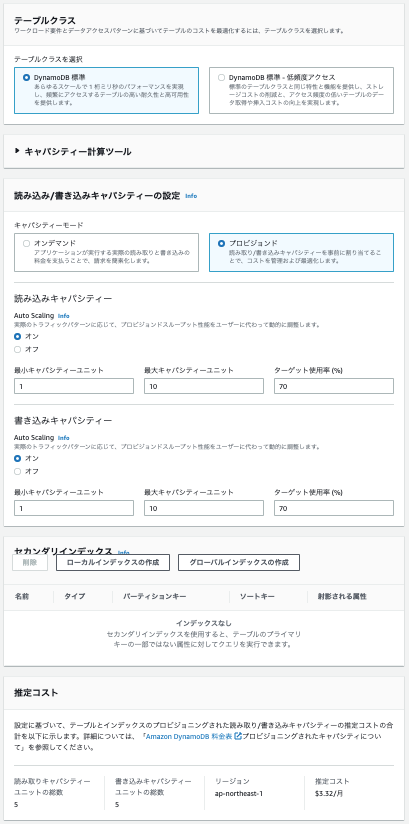Image resolution: width=409 pixels, height=824 pixels.
Task: Click read 最大キャパシティーユニット field
Action: pyautogui.click(x=204, y=386)
